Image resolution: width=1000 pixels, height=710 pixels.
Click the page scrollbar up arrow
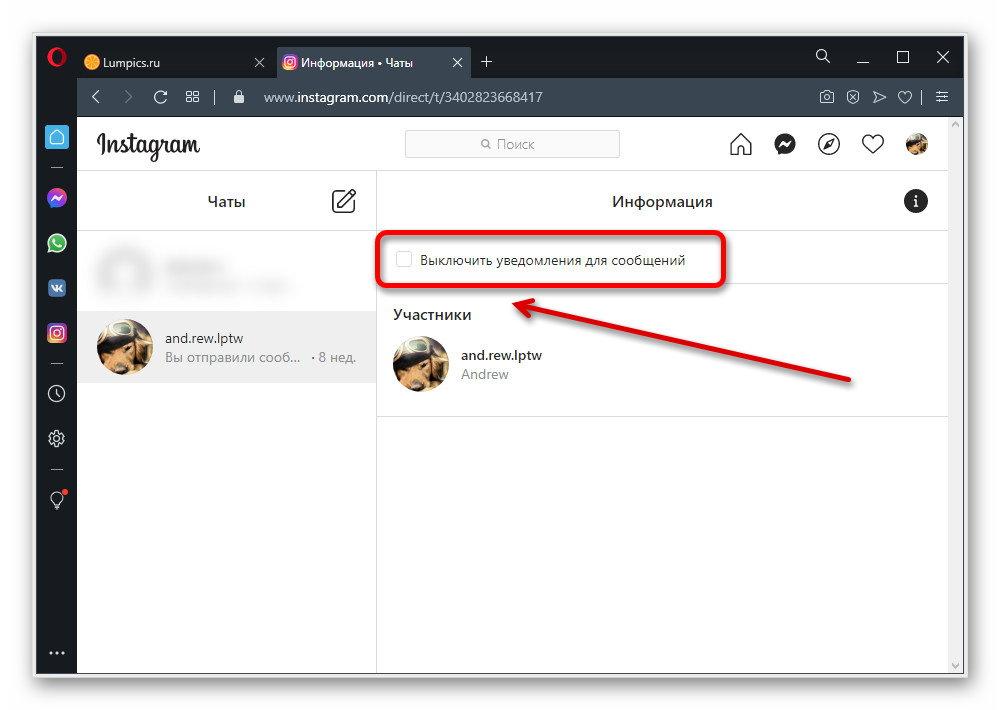pyautogui.click(x=955, y=125)
